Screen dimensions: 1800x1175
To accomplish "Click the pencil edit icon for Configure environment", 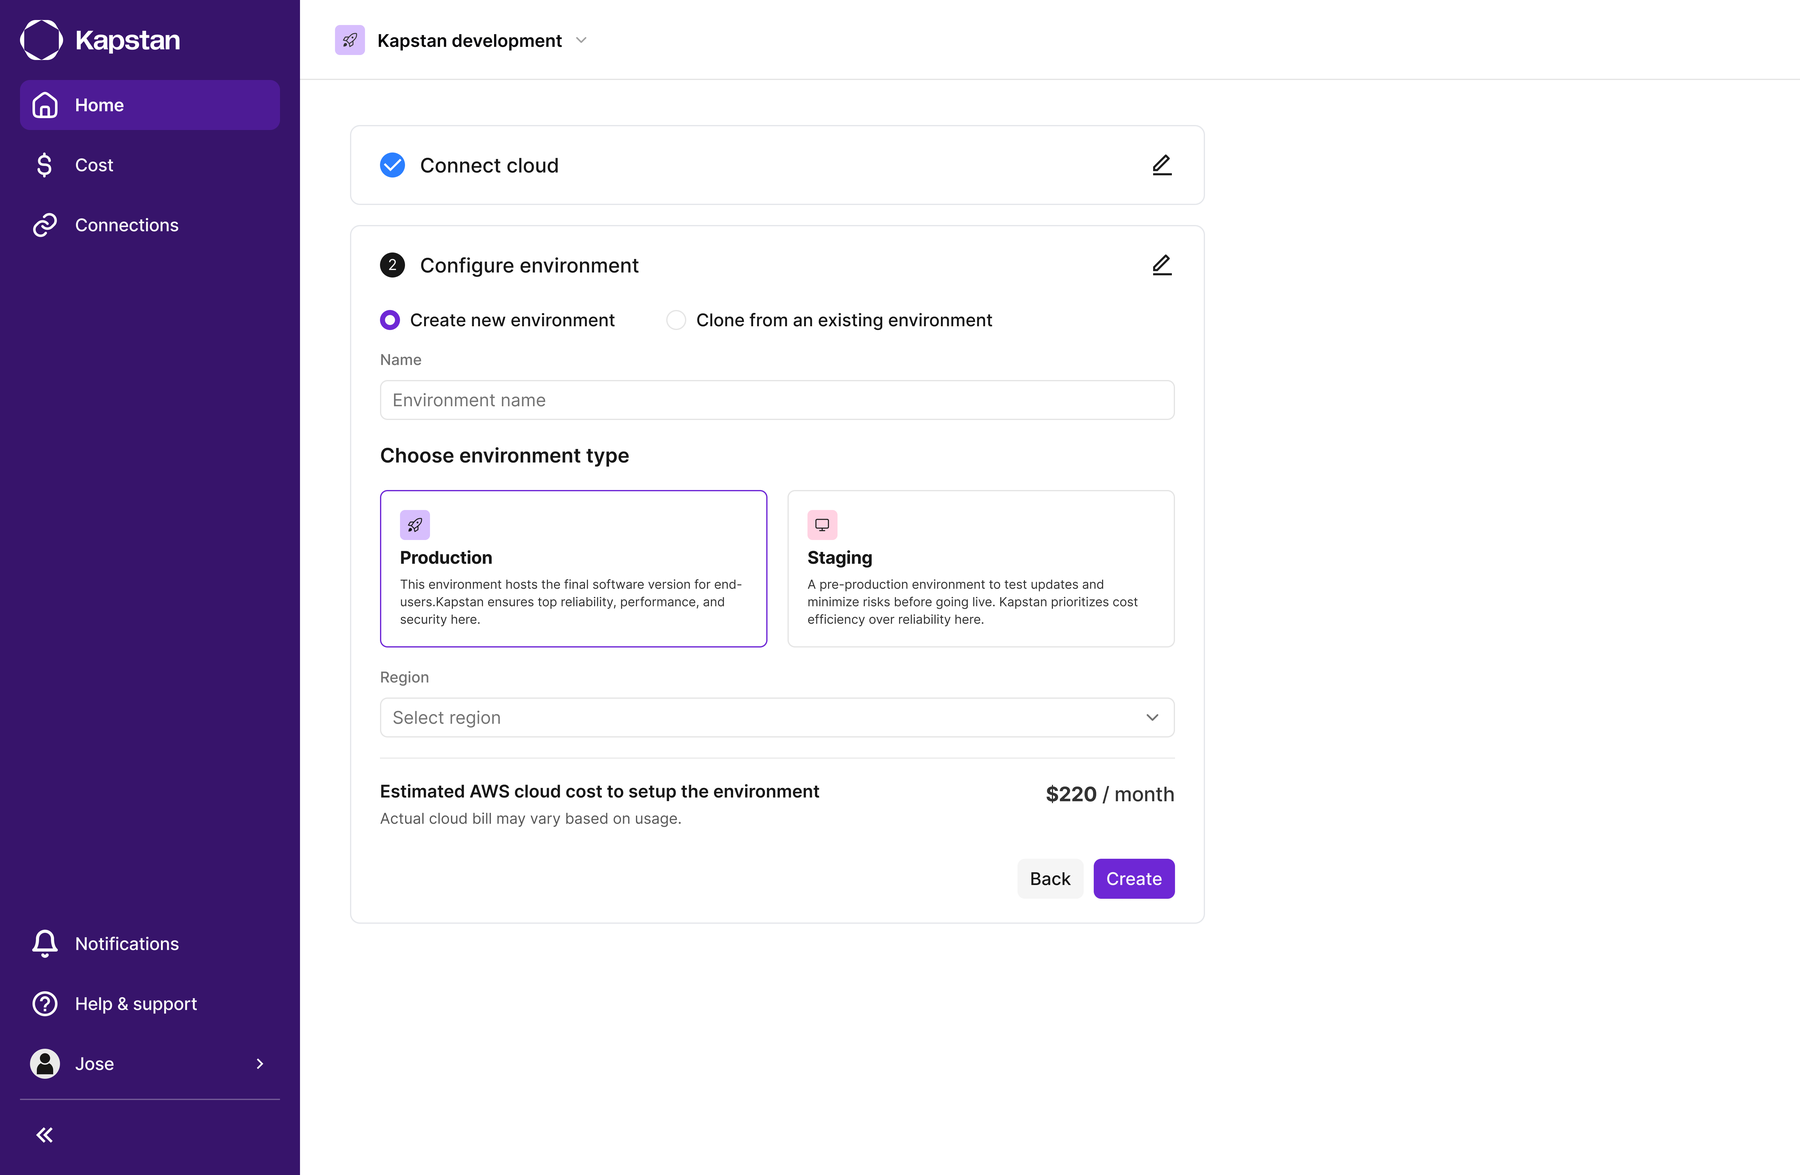I will coord(1161,265).
